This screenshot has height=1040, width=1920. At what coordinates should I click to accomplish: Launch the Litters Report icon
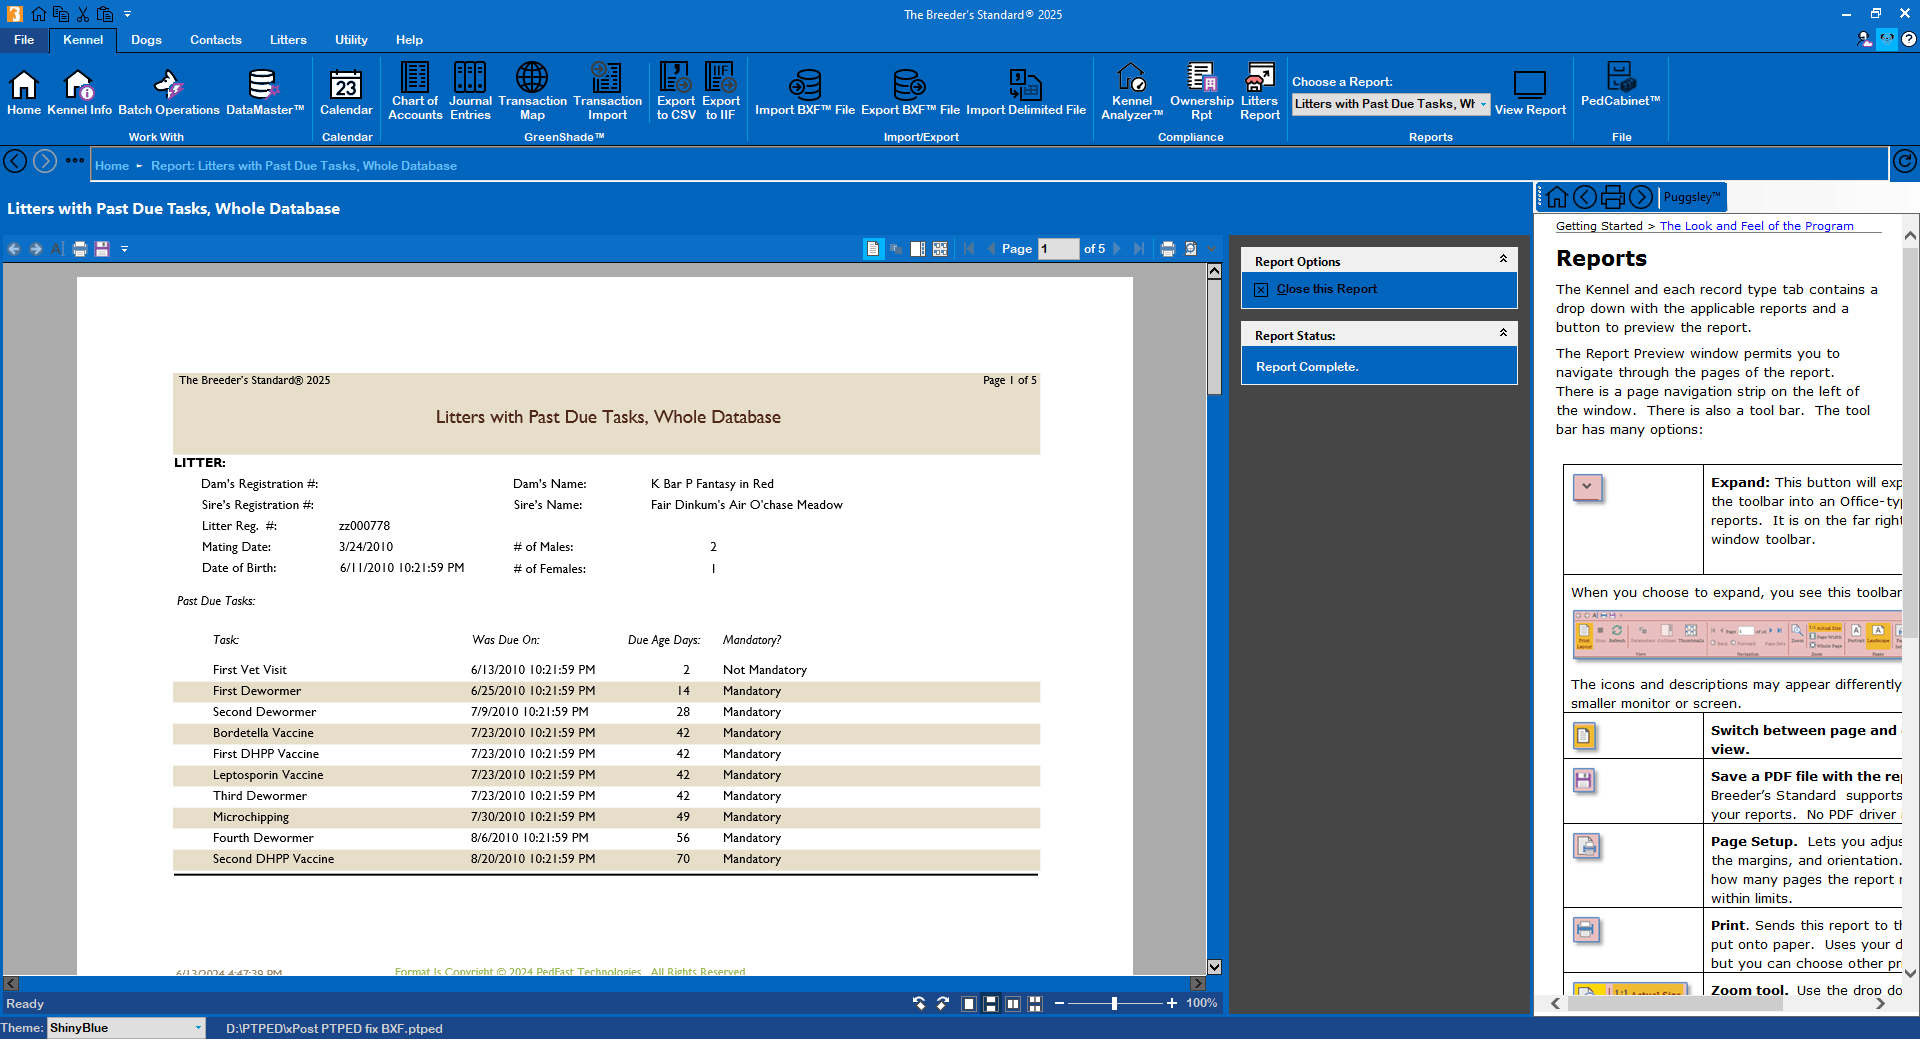(1258, 90)
